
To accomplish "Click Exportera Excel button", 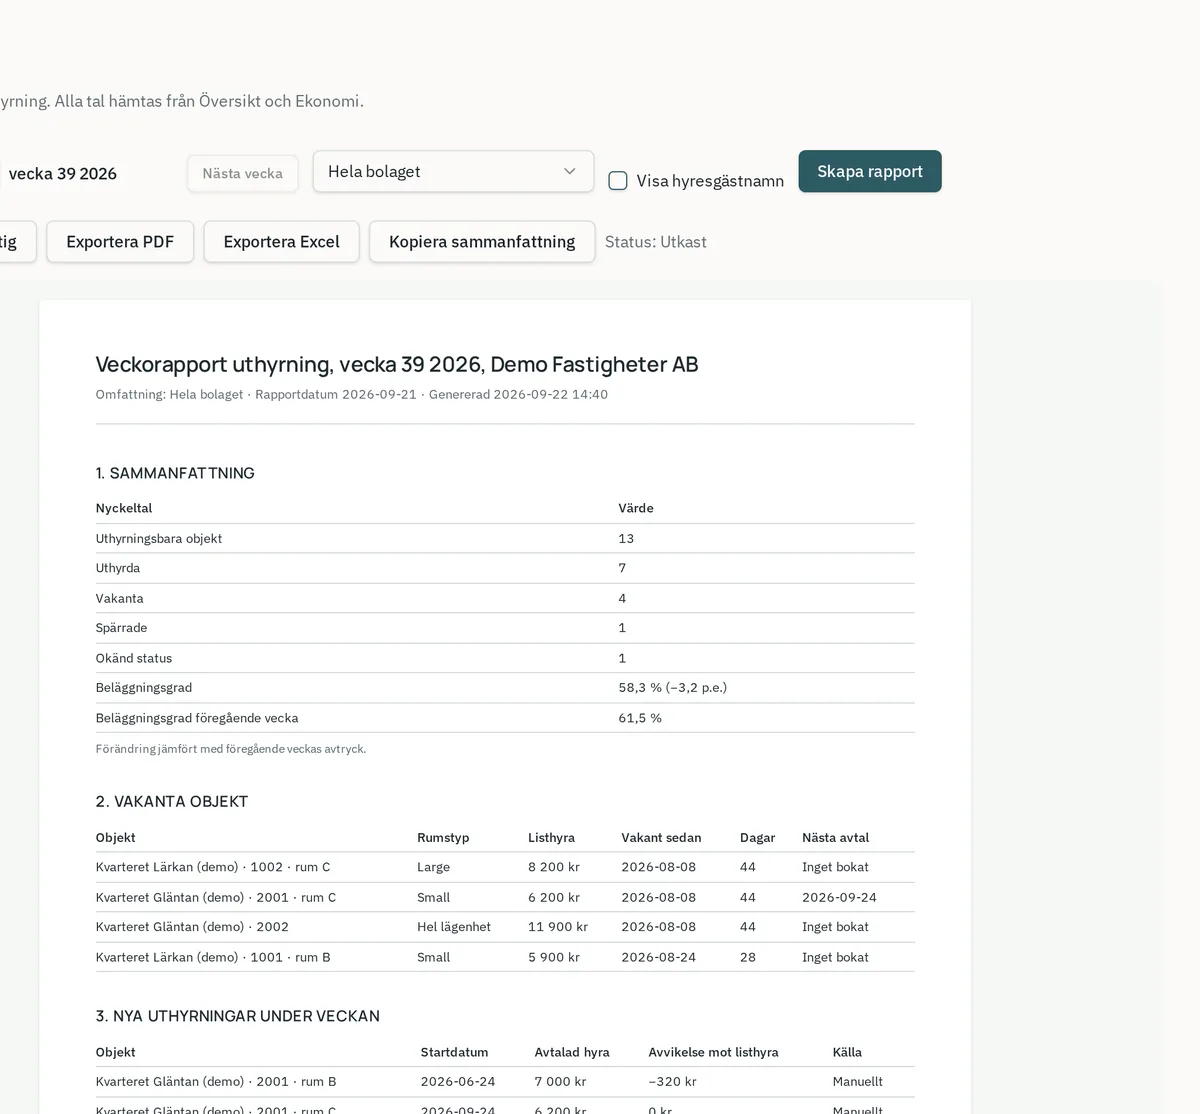I will [281, 242].
